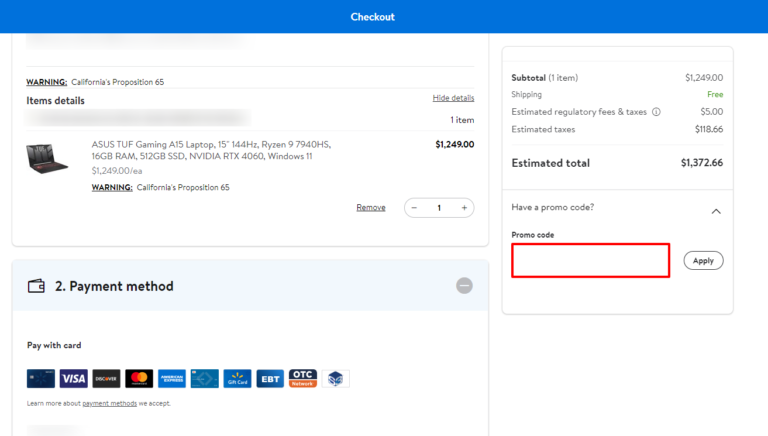Increase laptop quantity with plus button
This screenshot has width=768, height=436.
click(x=464, y=208)
